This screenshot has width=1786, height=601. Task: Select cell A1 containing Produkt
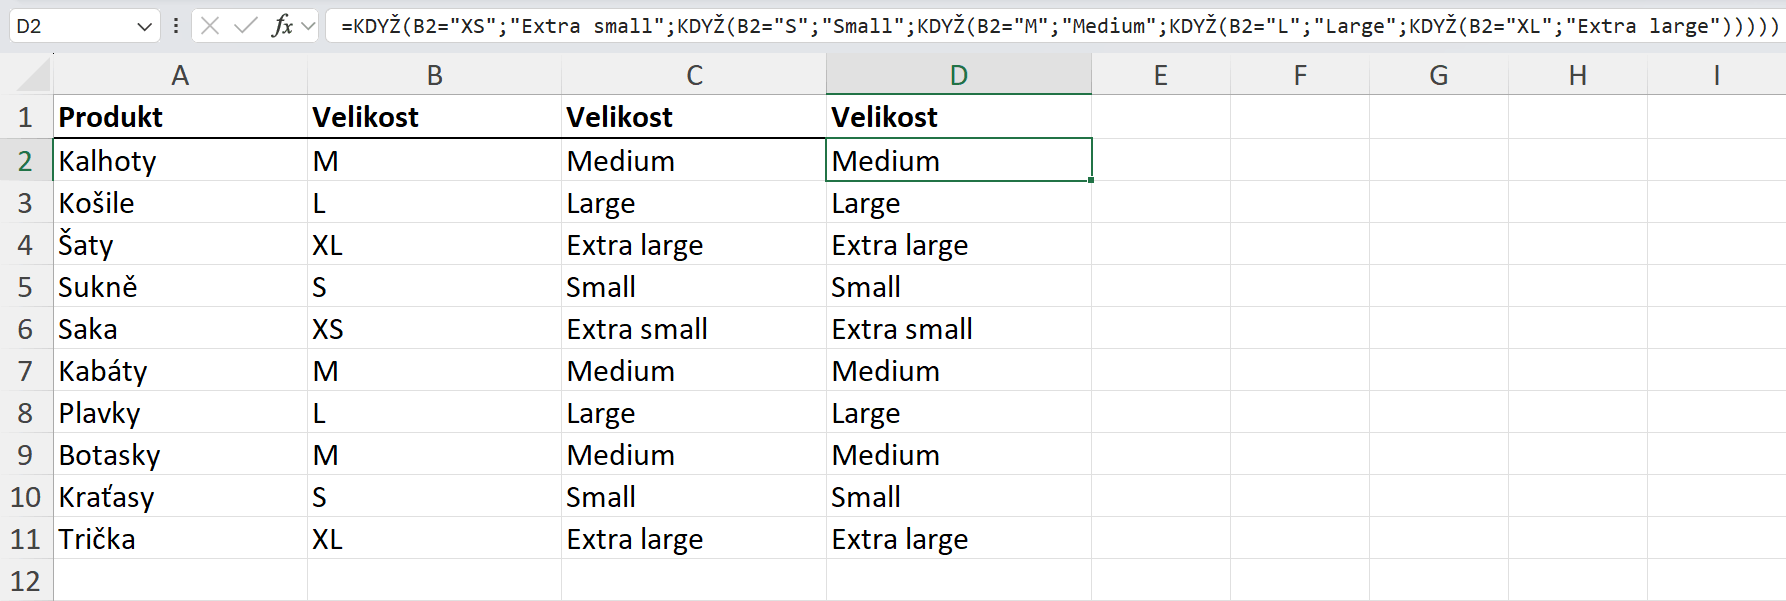pyautogui.click(x=180, y=118)
